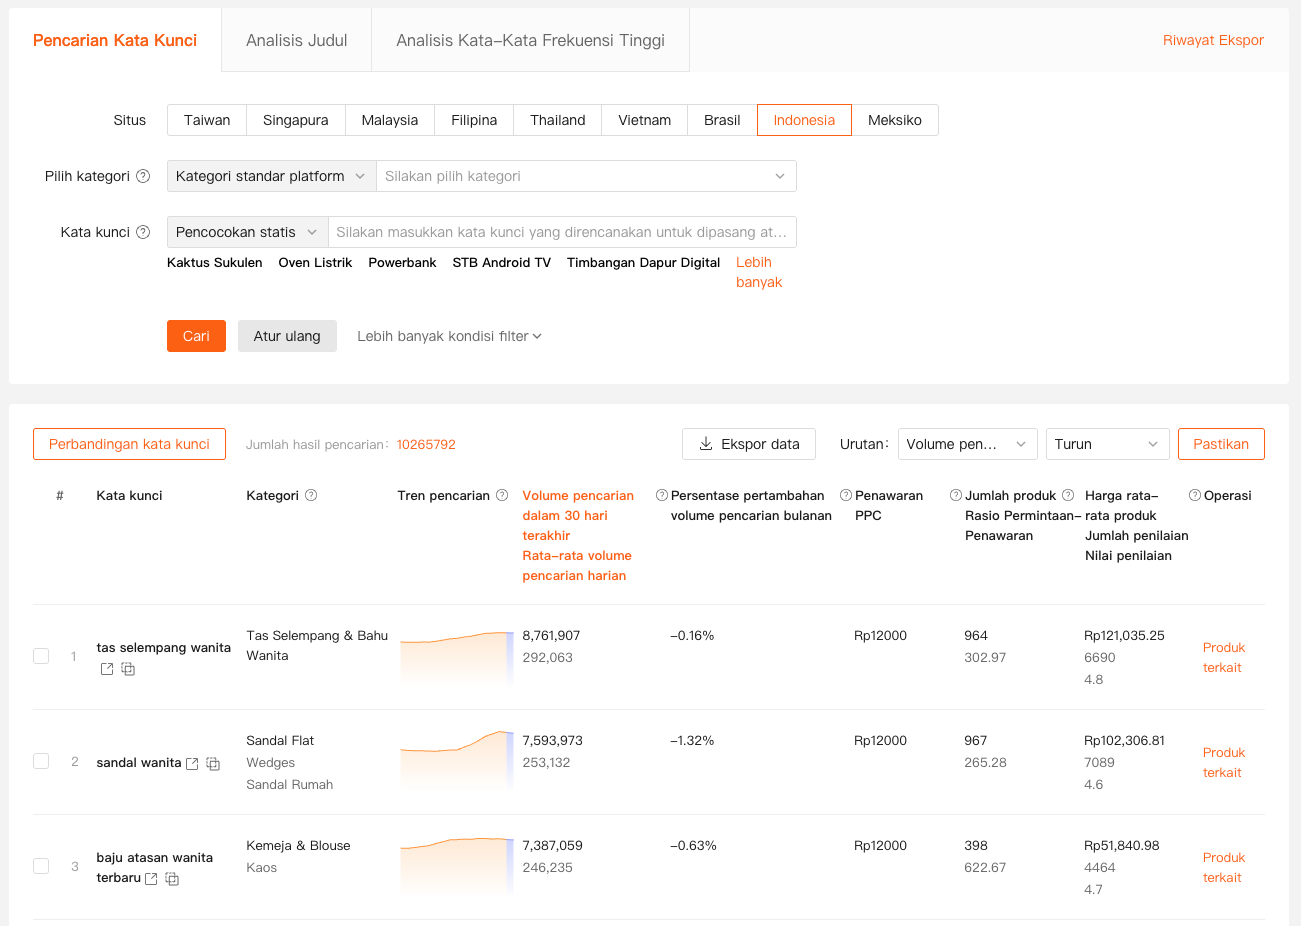Click help icon next to Pilih kategori

(x=143, y=176)
